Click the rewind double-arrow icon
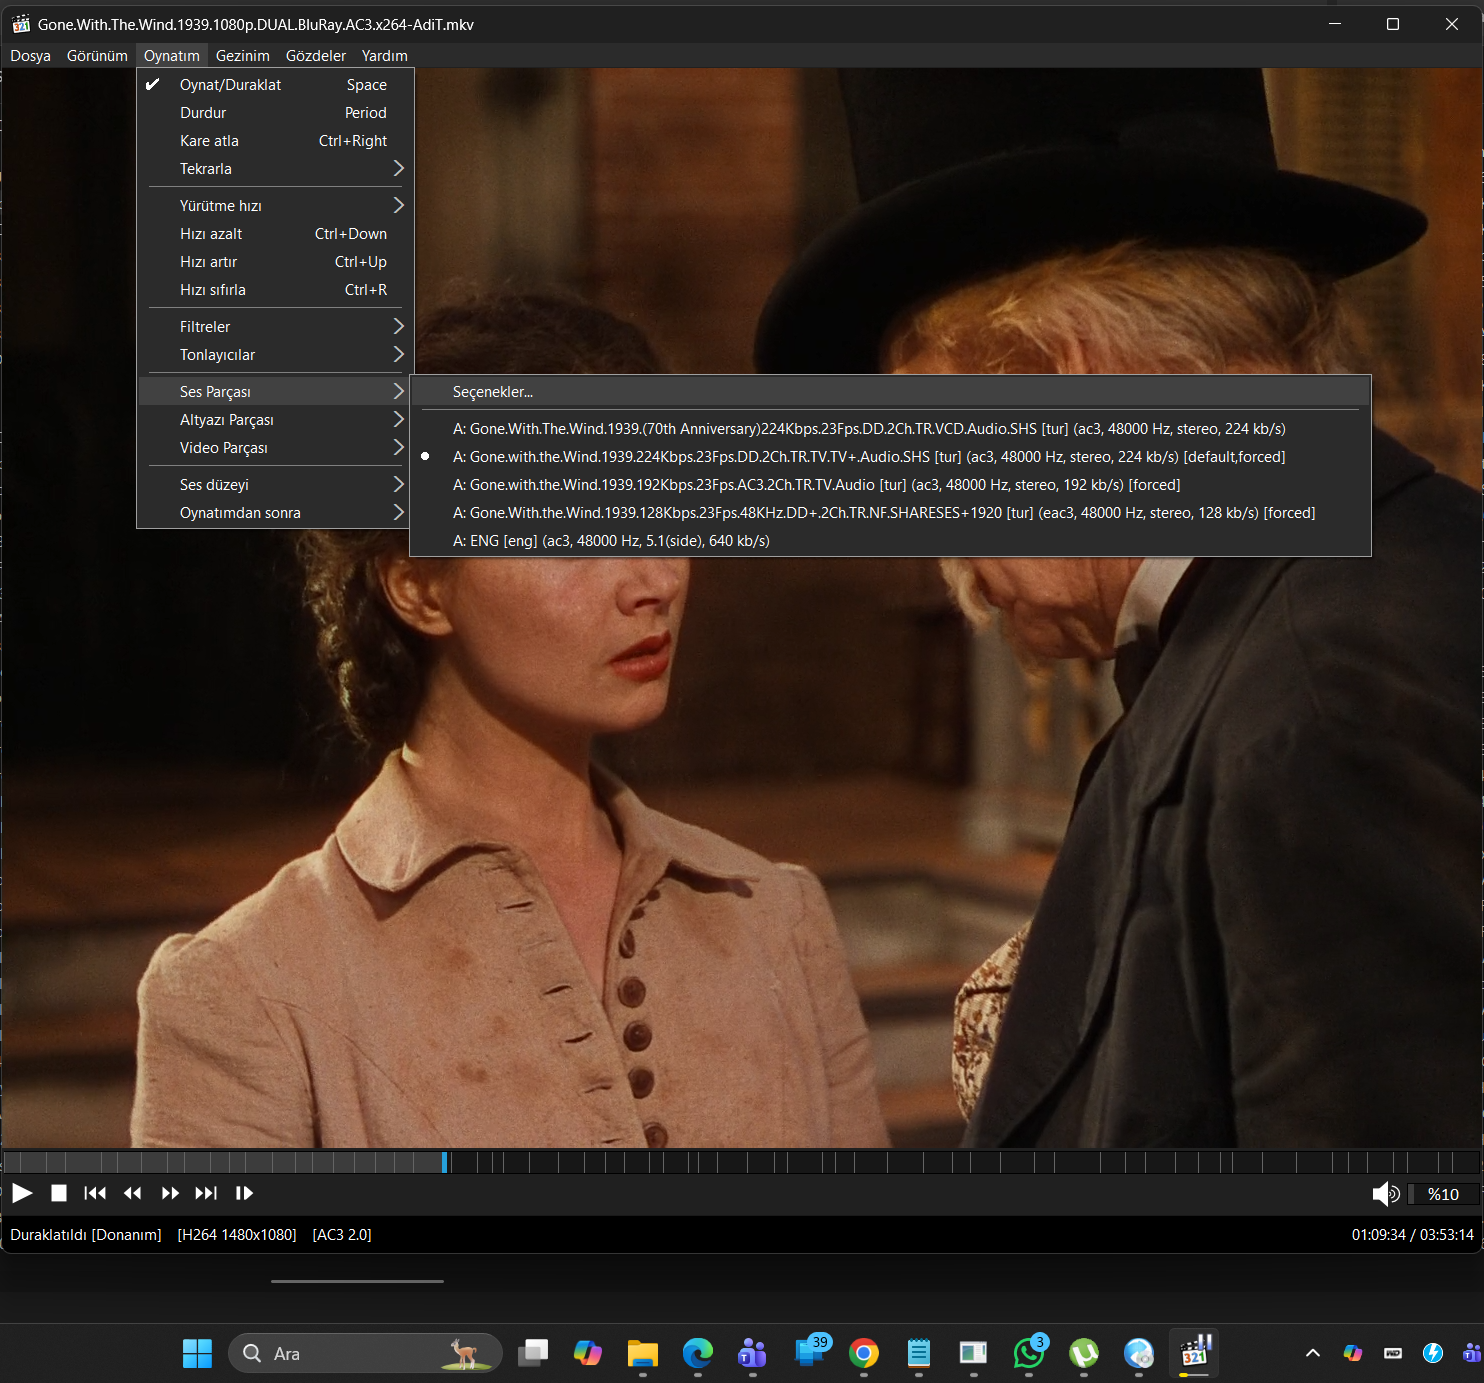1484x1383 pixels. click(132, 1193)
